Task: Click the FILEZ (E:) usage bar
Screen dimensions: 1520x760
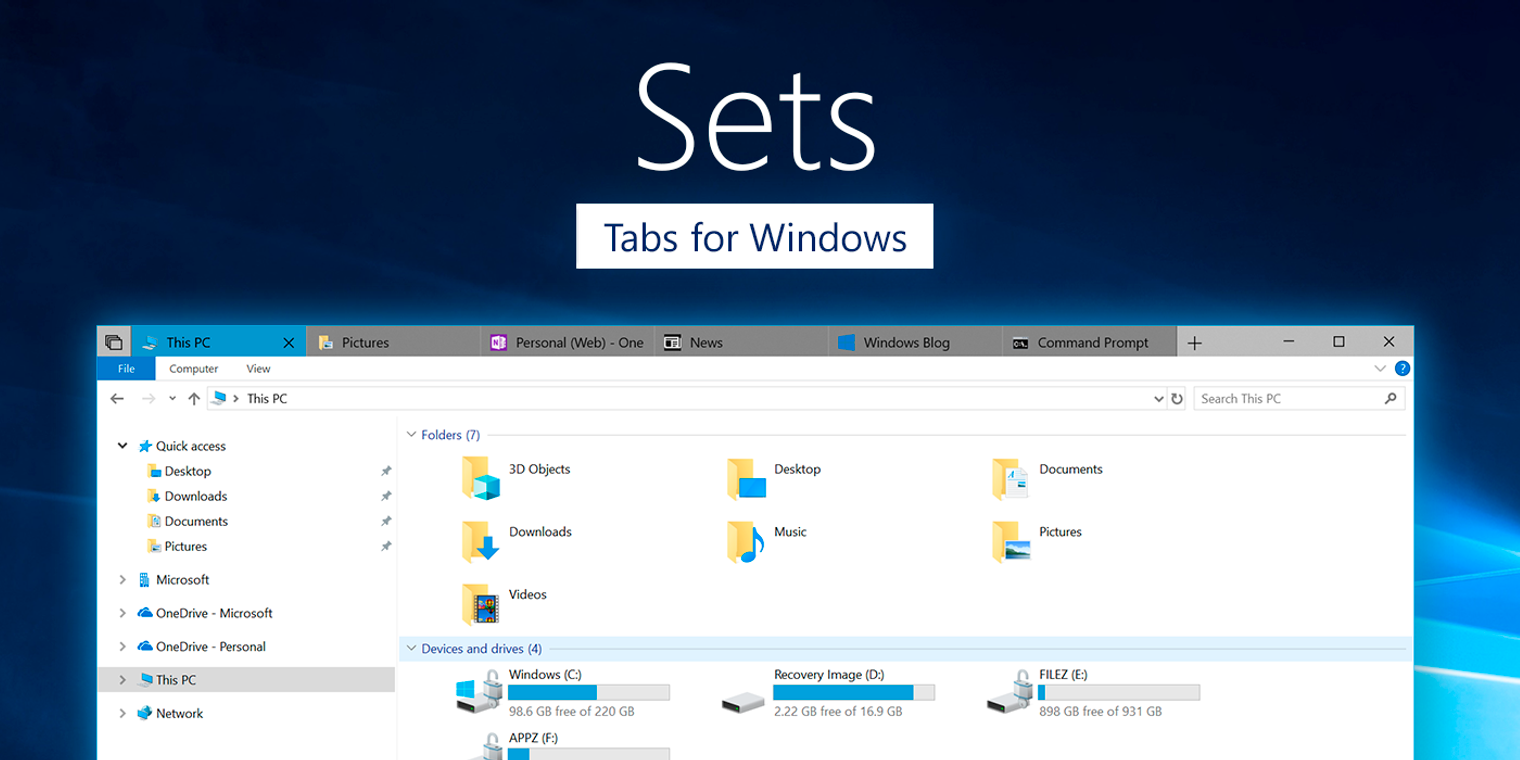Action: tap(1119, 692)
